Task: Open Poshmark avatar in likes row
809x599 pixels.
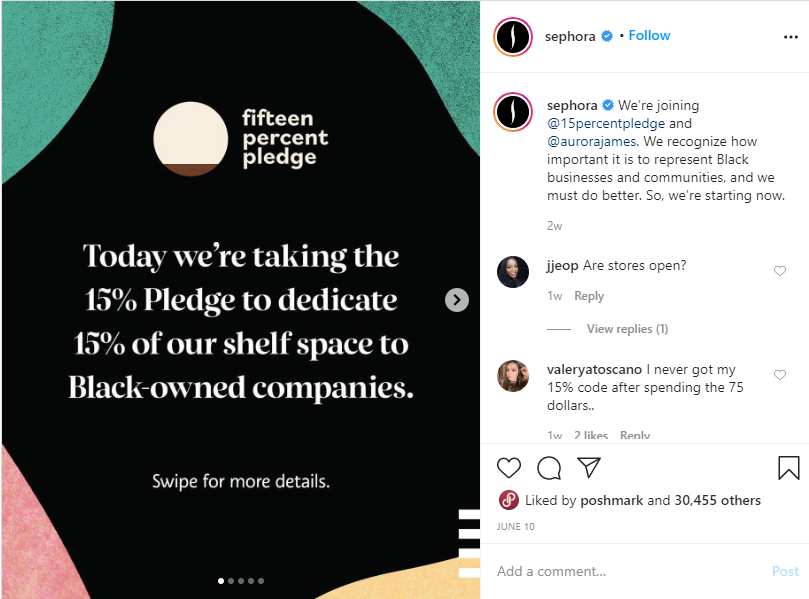Action: (508, 500)
